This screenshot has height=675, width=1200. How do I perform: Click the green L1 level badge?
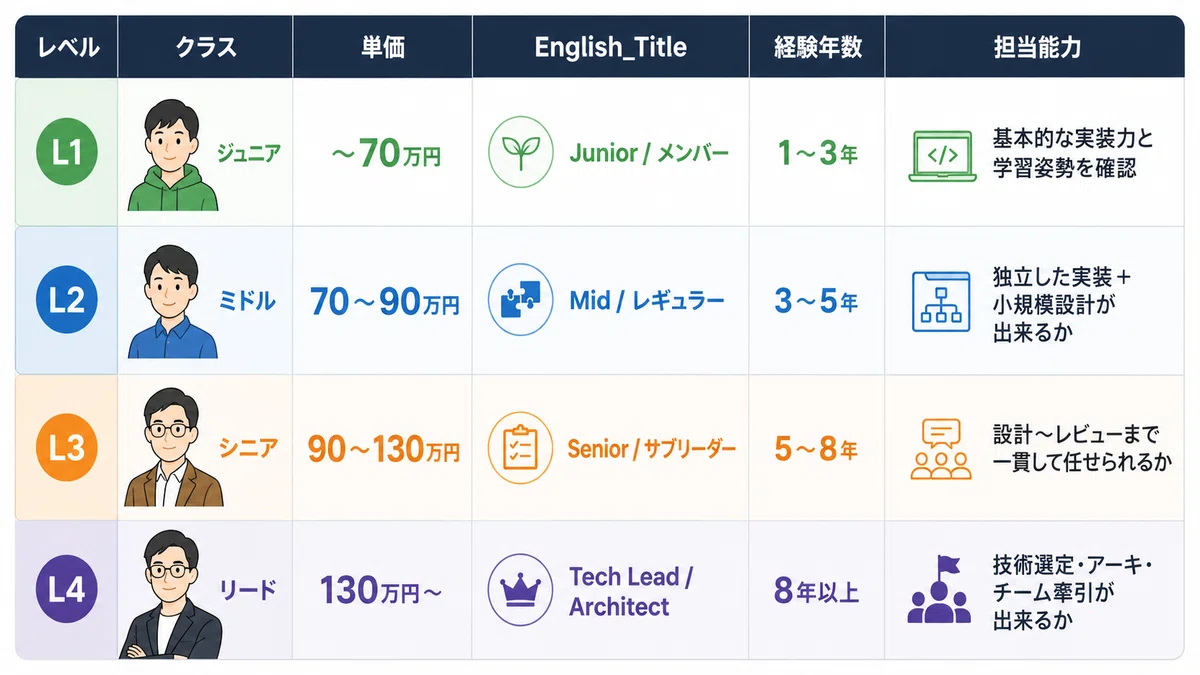(66, 152)
